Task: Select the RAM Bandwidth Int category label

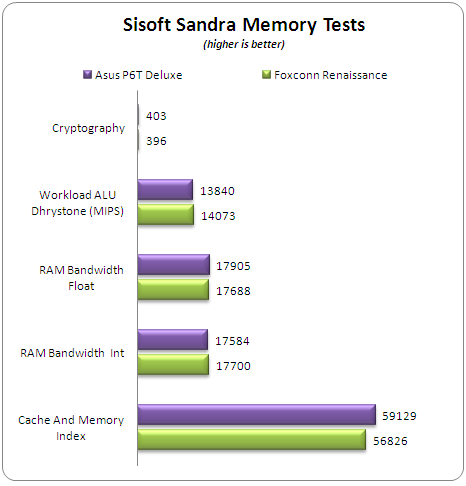Action: point(72,353)
